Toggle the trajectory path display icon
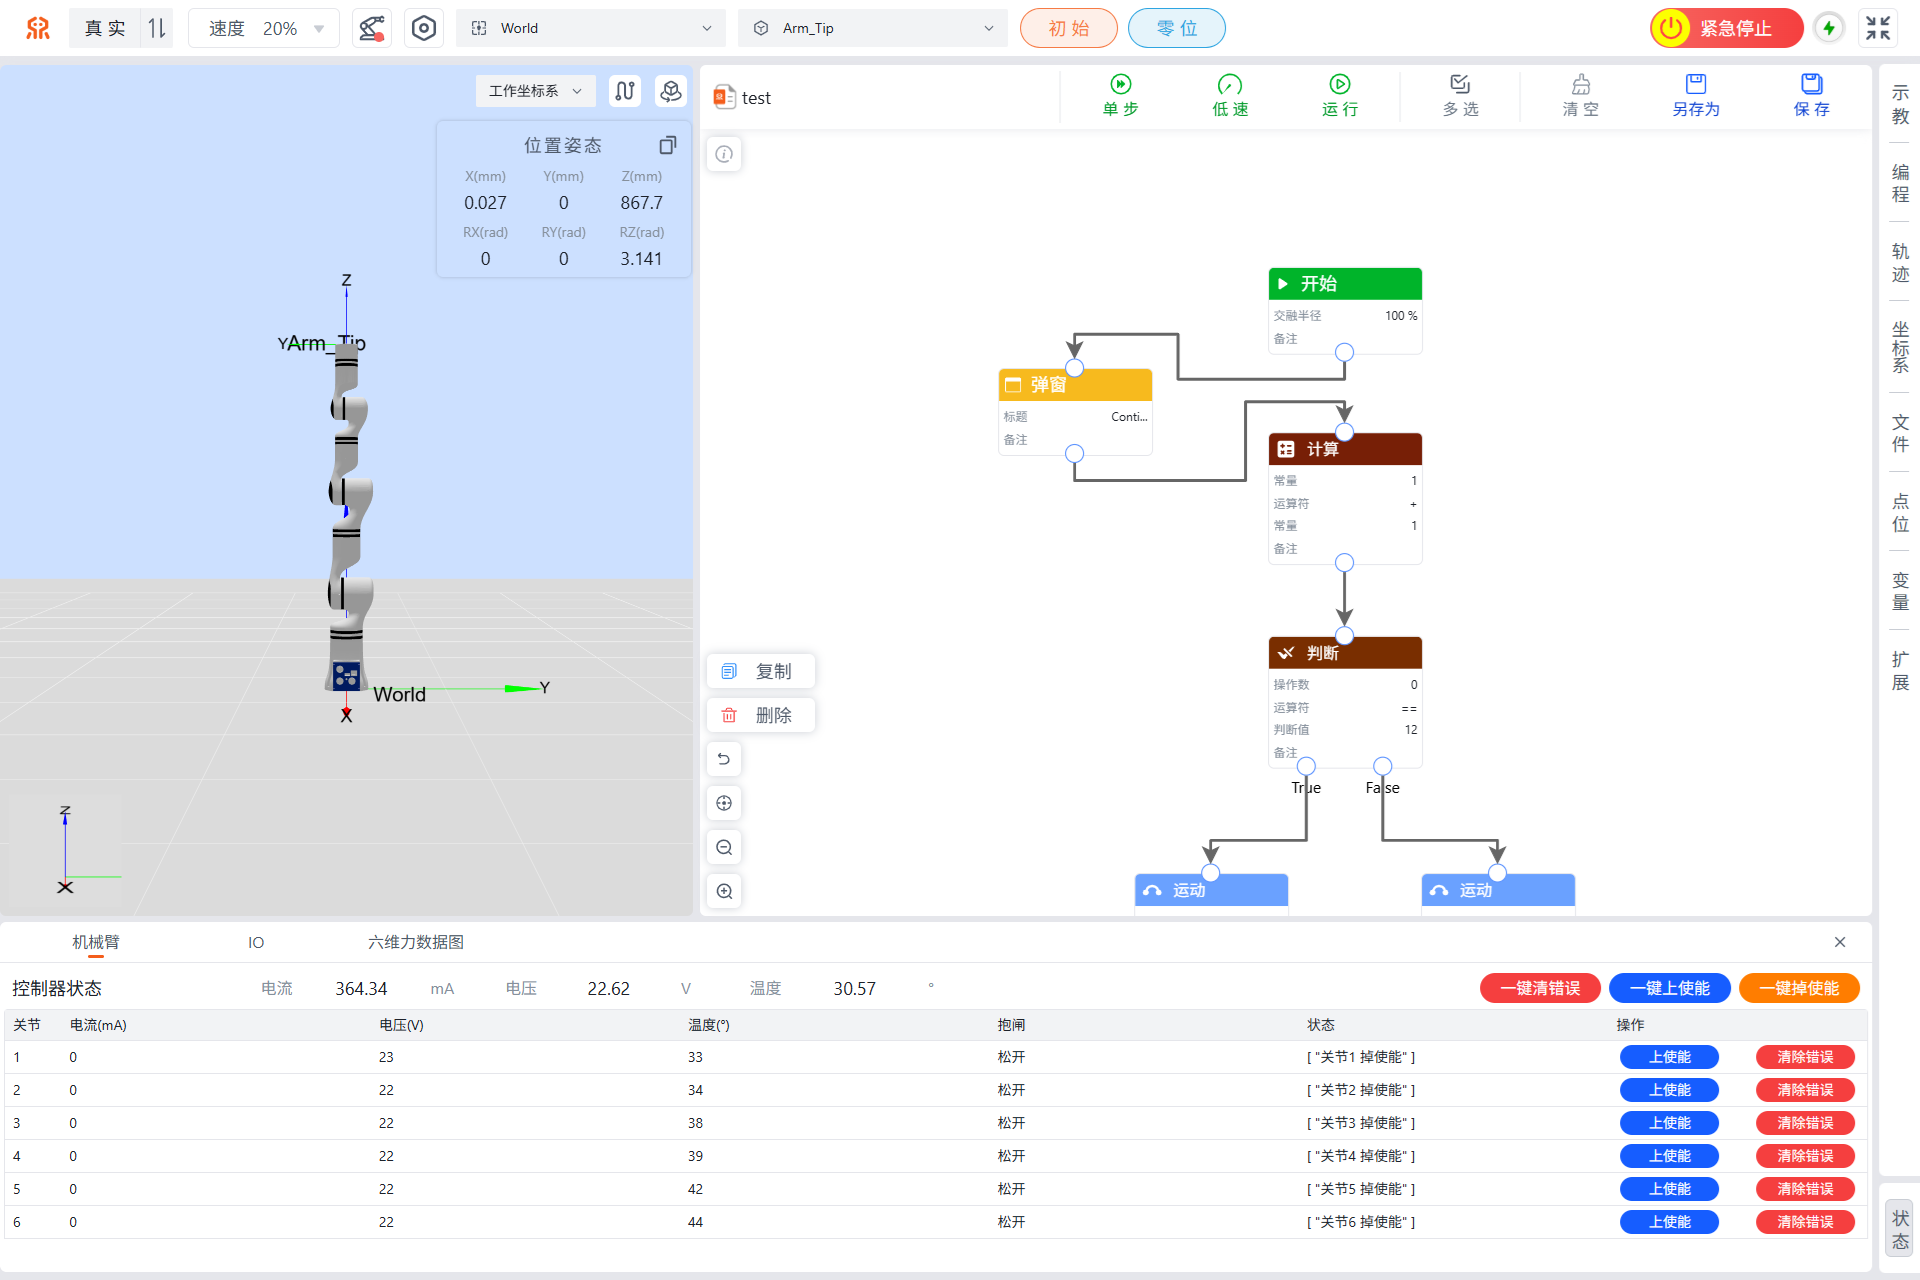The height and width of the screenshot is (1280, 1920). point(625,91)
